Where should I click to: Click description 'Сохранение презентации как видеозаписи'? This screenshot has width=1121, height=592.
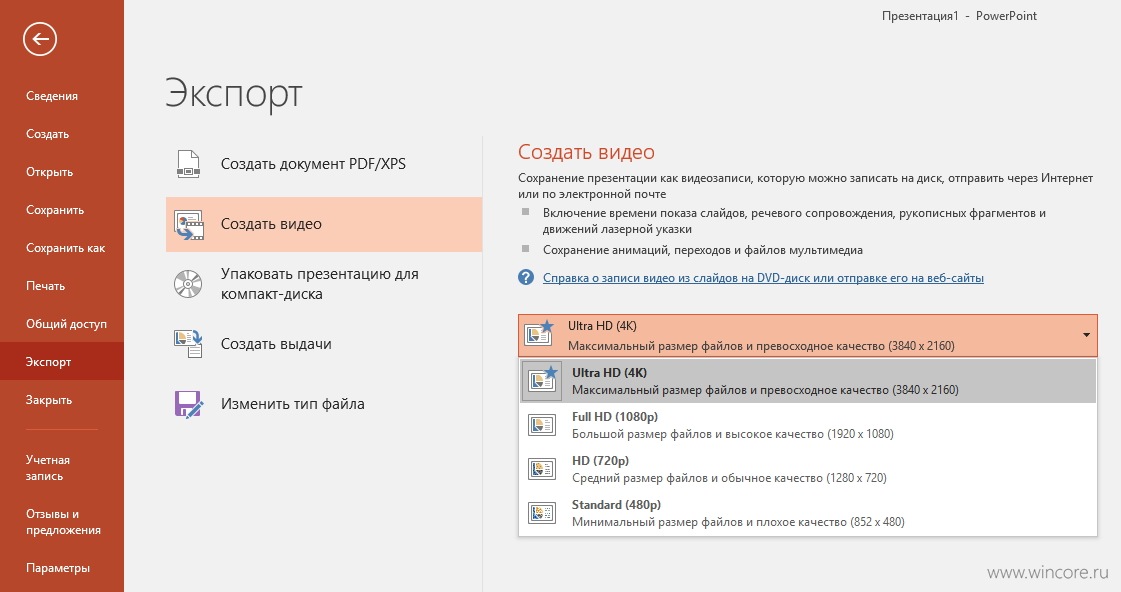pos(805,186)
